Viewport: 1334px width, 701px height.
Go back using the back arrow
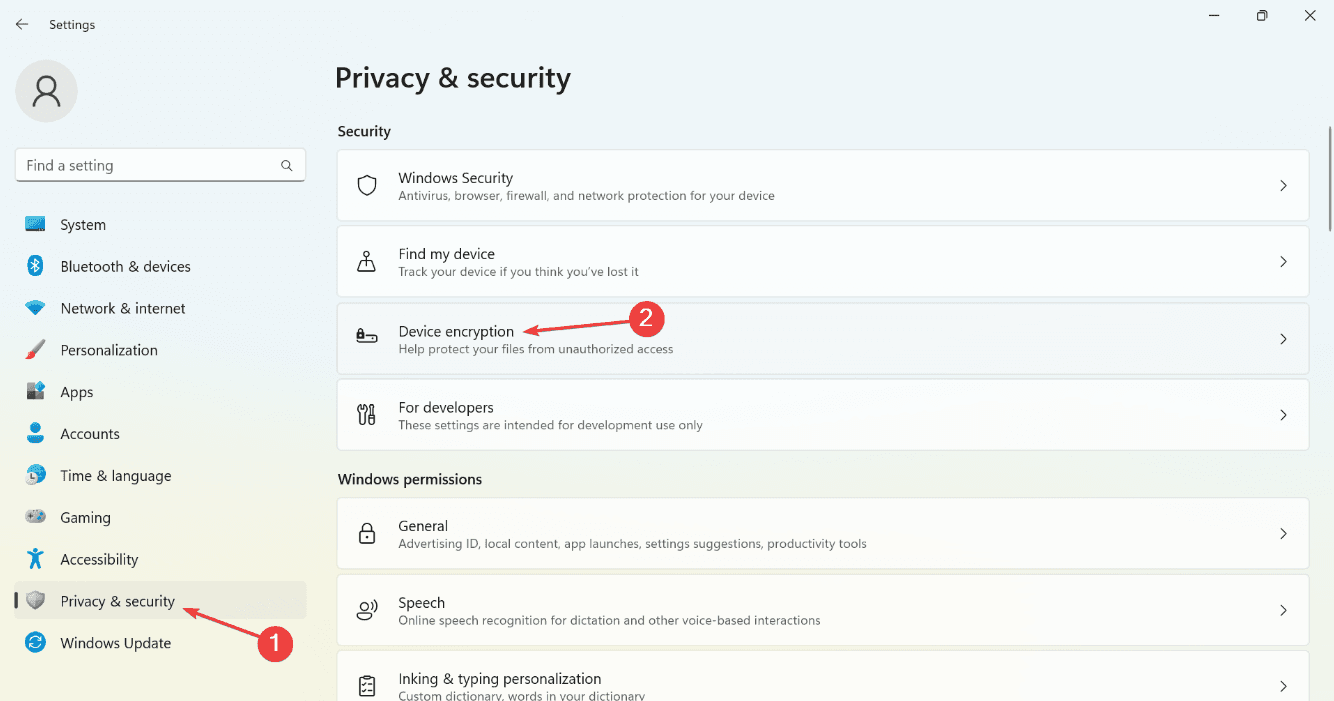(x=22, y=24)
